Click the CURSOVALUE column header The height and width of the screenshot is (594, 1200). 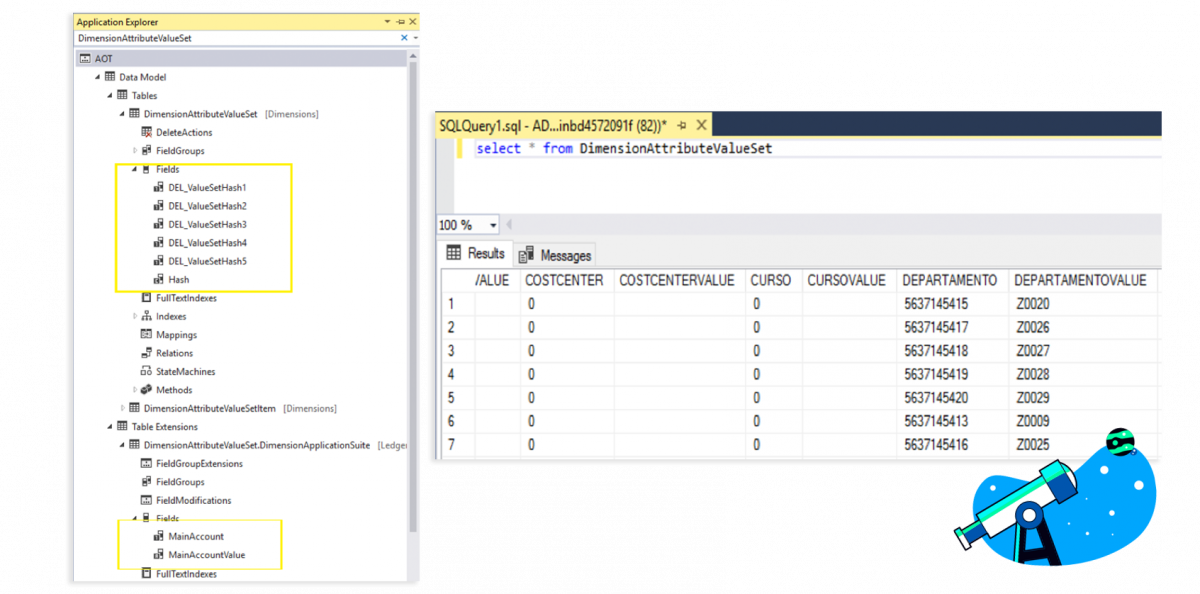tap(848, 280)
